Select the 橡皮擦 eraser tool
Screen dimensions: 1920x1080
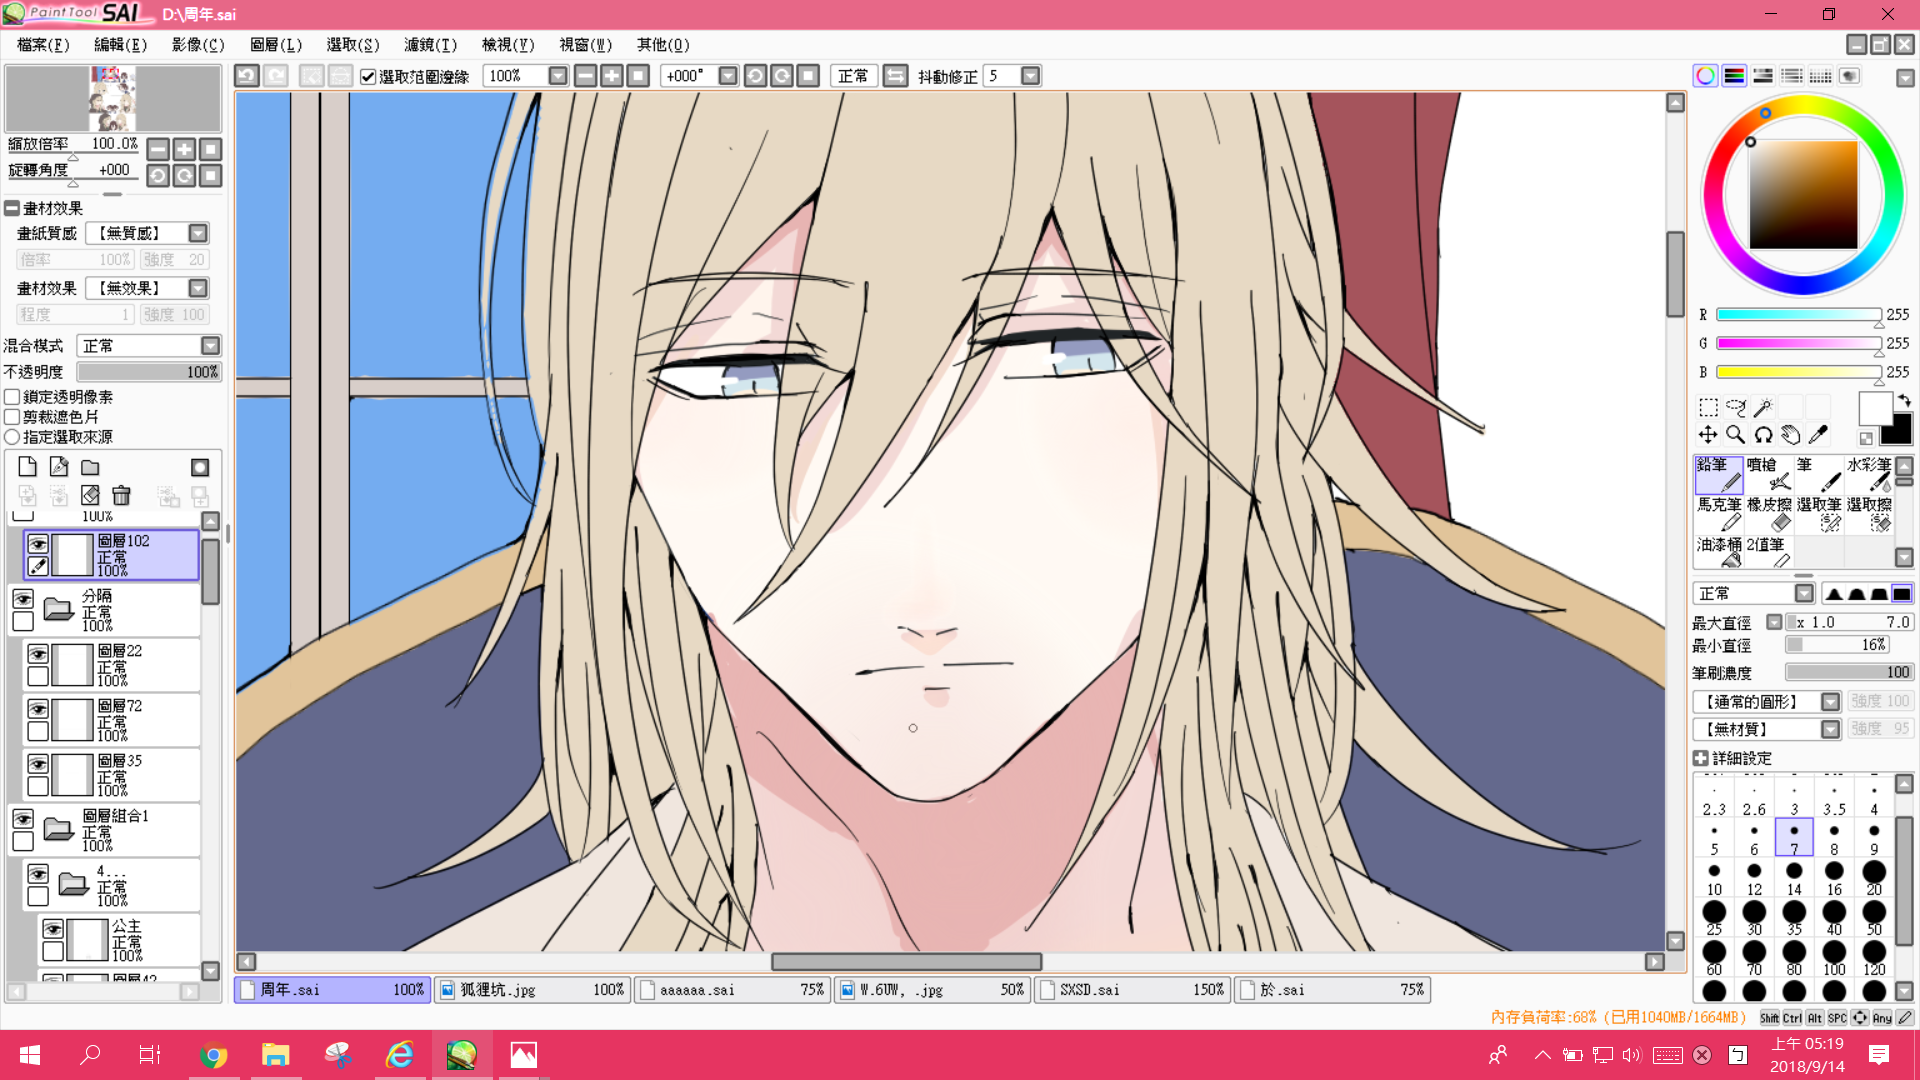pos(1769,514)
